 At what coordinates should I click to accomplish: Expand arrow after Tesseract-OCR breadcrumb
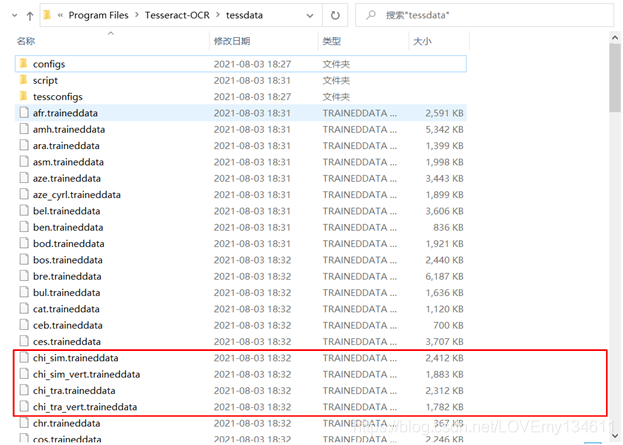pyautogui.click(x=218, y=15)
